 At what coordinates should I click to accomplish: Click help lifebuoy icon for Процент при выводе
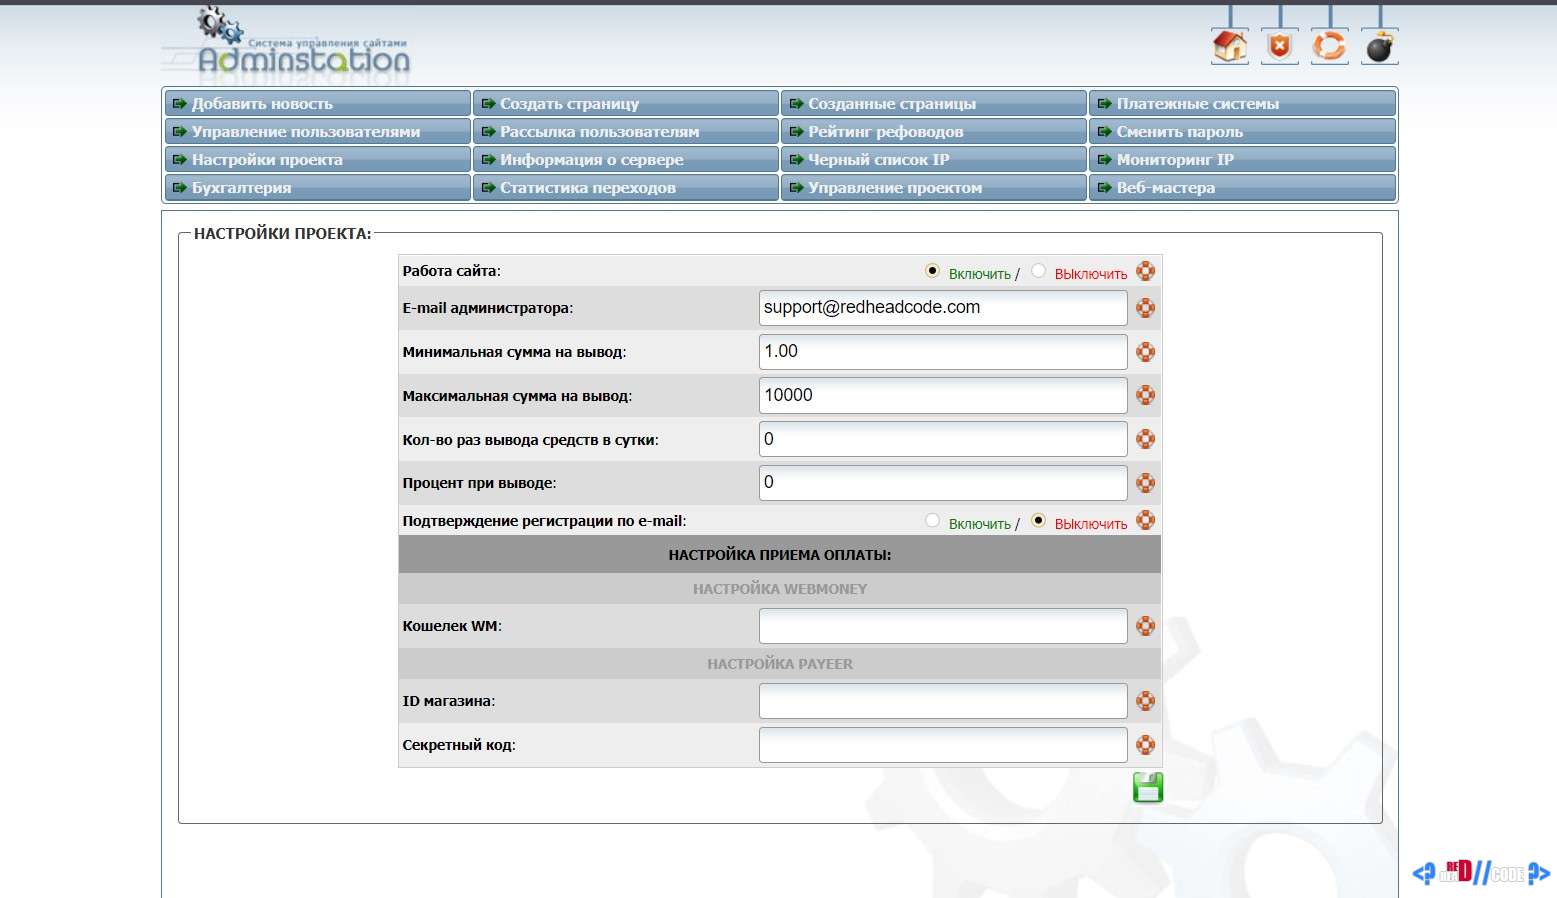click(1146, 483)
